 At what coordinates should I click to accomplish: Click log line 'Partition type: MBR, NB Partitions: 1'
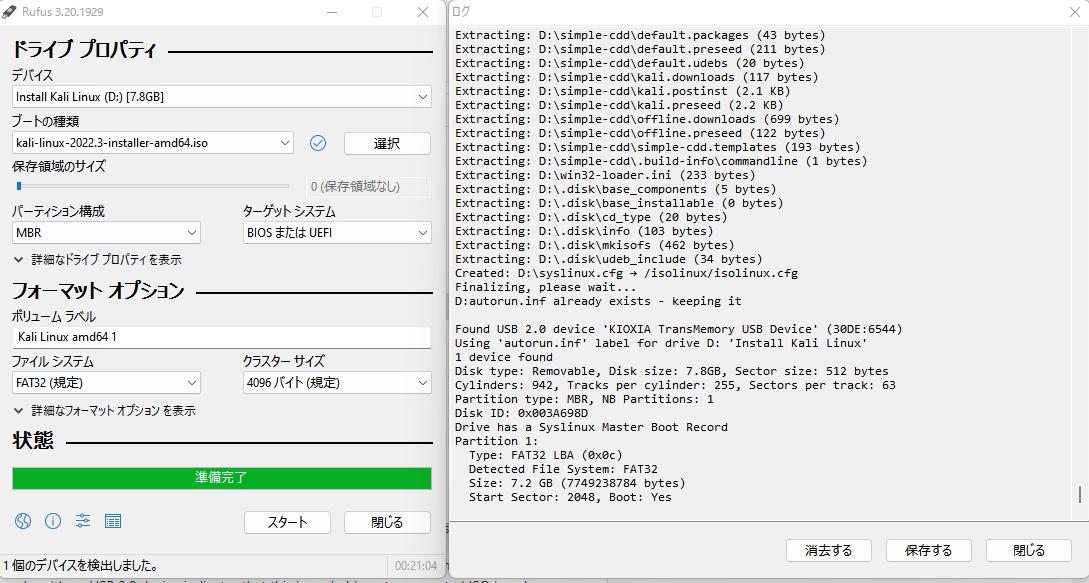point(584,399)
